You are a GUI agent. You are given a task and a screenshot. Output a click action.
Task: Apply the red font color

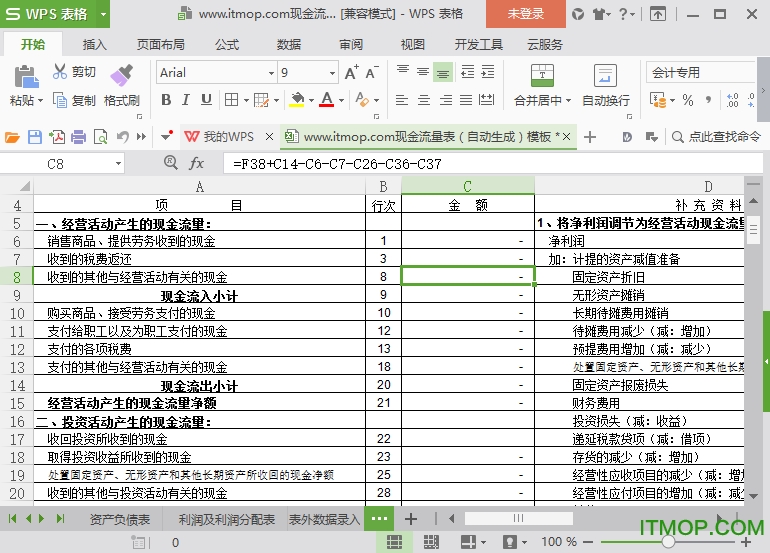pos(327,100)
